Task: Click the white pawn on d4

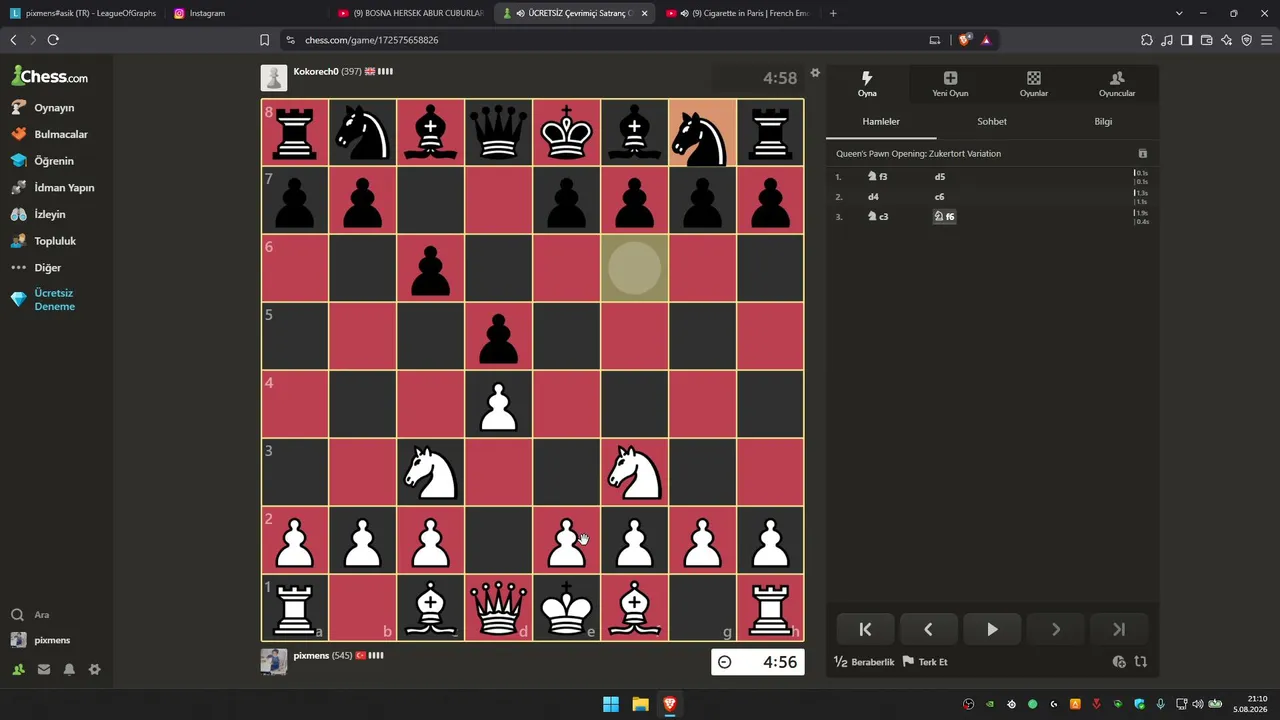Action: click(x=499, y=404)
